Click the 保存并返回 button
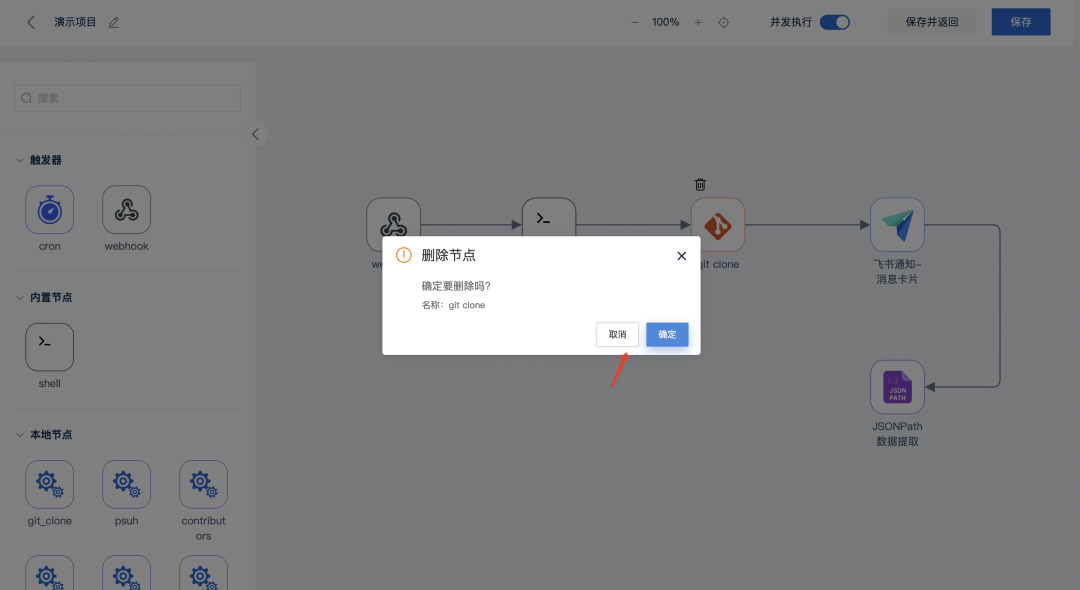Screen dimensions: 1080x590 tap(931, 22)
